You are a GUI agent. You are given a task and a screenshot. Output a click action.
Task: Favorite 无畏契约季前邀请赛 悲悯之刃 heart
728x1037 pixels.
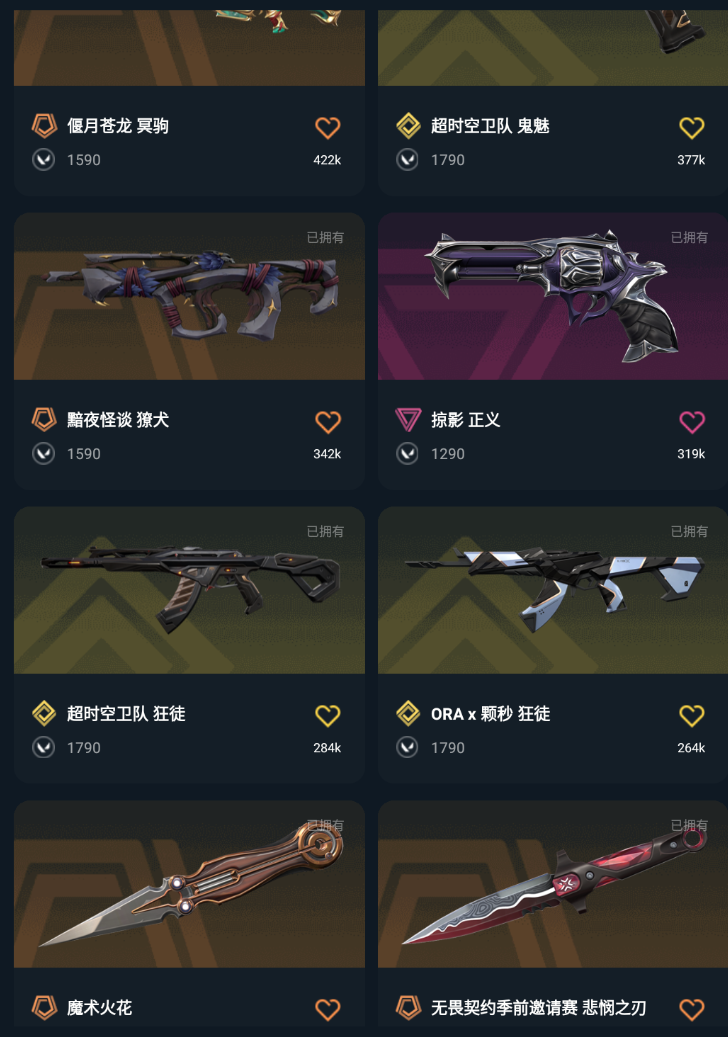click(x=692, y=1009)
